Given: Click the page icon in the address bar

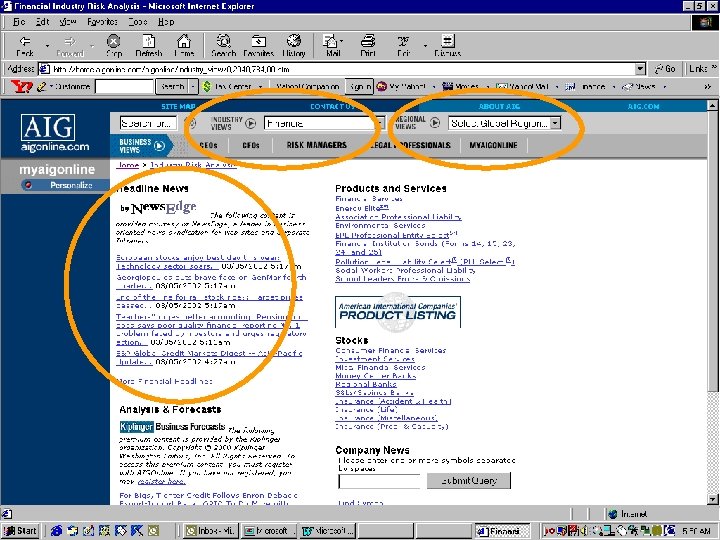Looking at the screenshot, I should 45,69.
